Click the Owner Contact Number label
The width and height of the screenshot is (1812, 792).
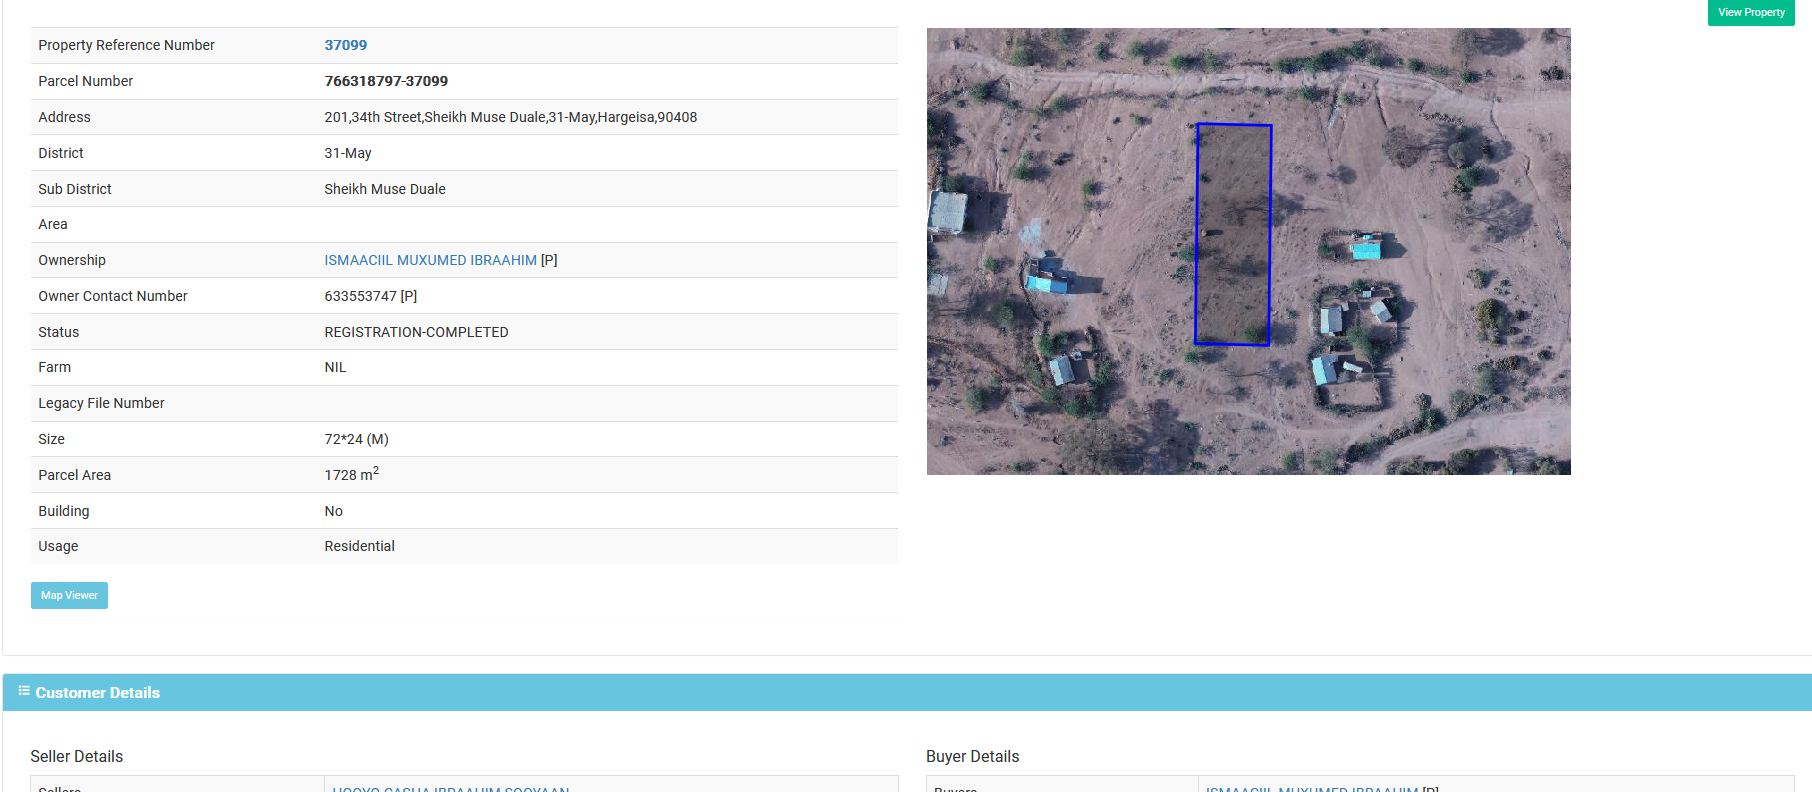pyautogui.click(x=113, y=296)
